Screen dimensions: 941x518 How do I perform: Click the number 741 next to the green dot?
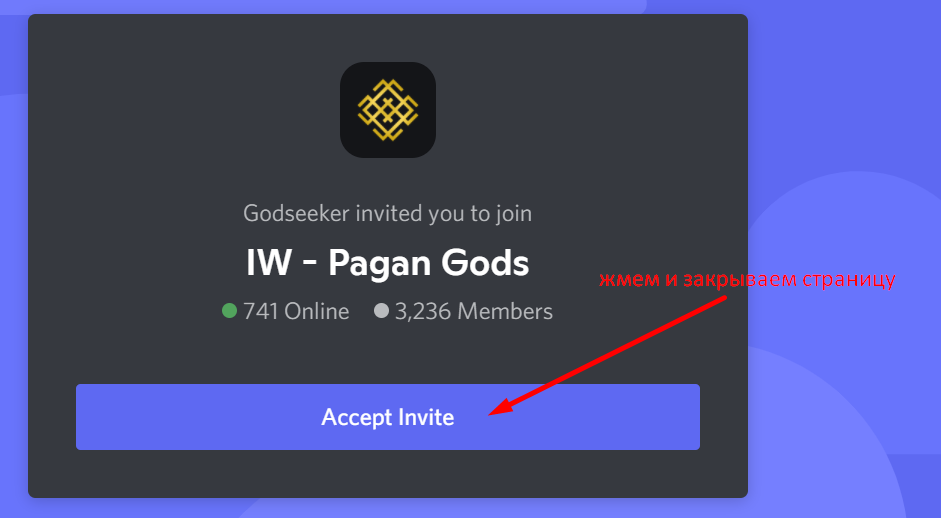click(260, 311)
